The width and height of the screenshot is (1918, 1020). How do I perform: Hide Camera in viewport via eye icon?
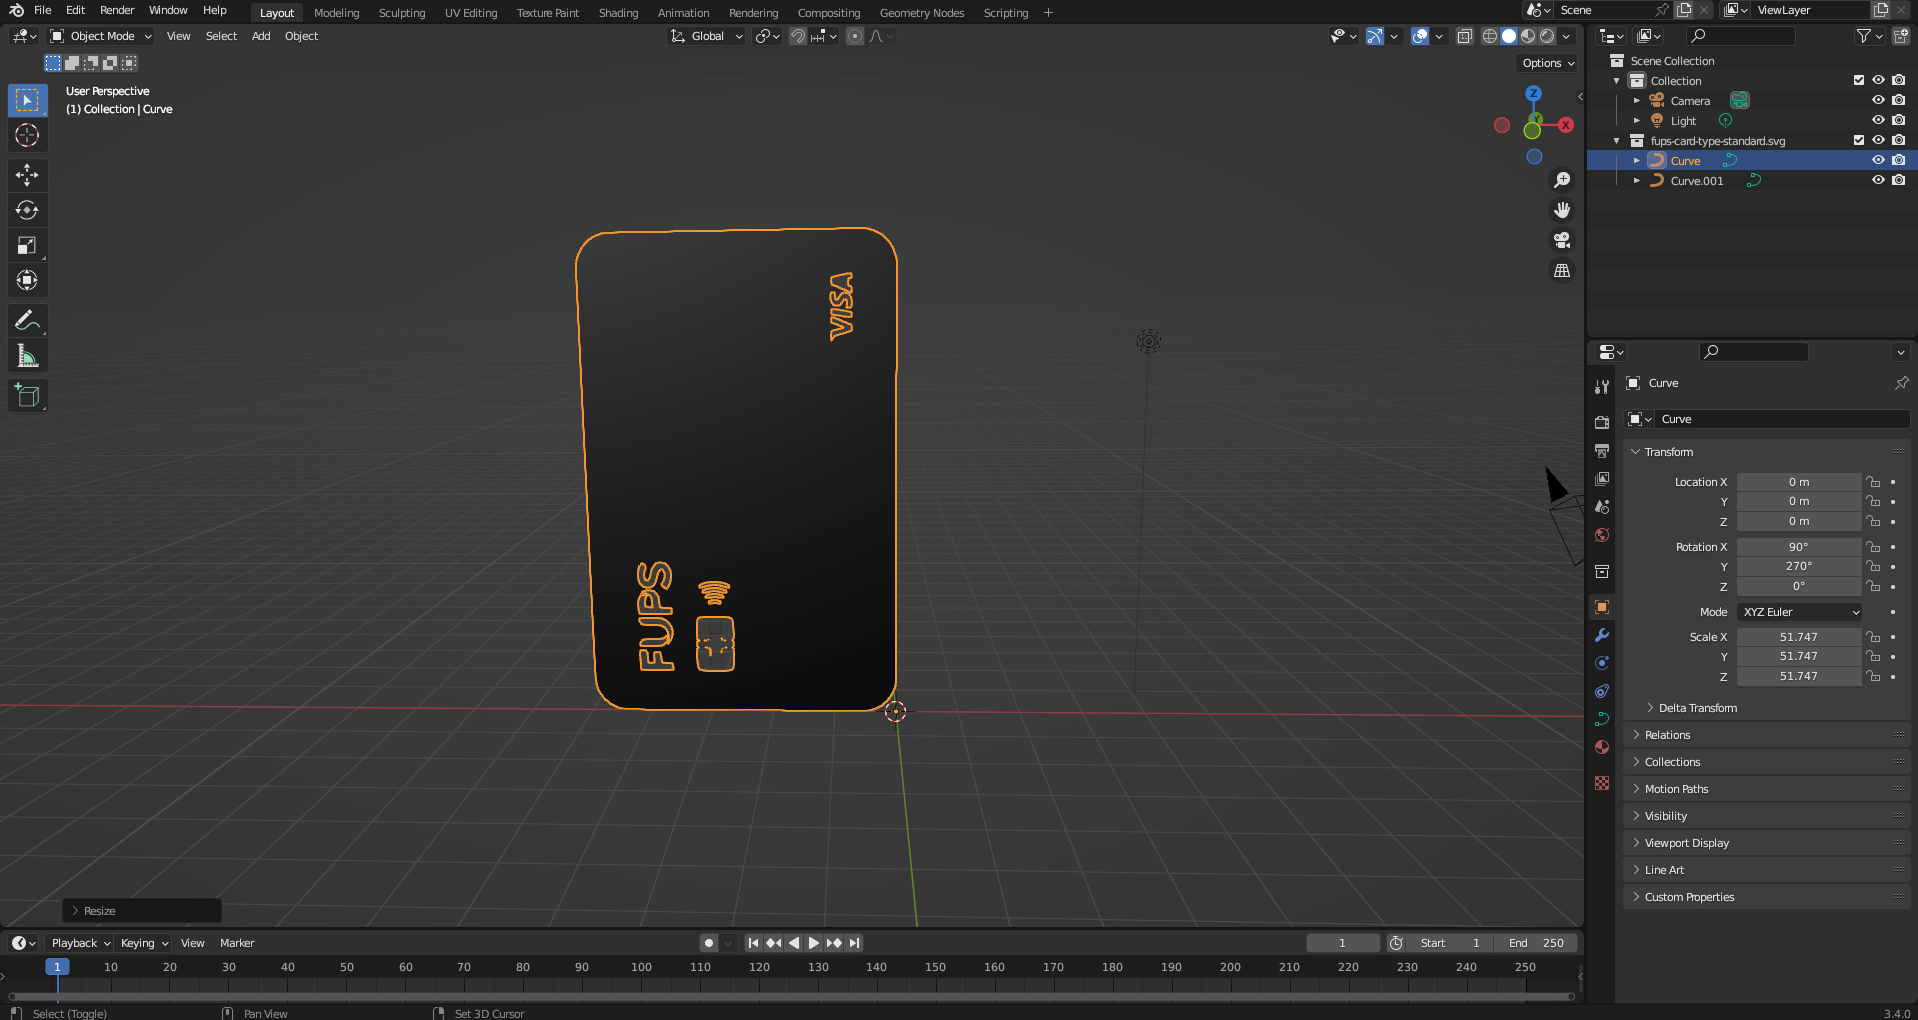coord(1878,100)
